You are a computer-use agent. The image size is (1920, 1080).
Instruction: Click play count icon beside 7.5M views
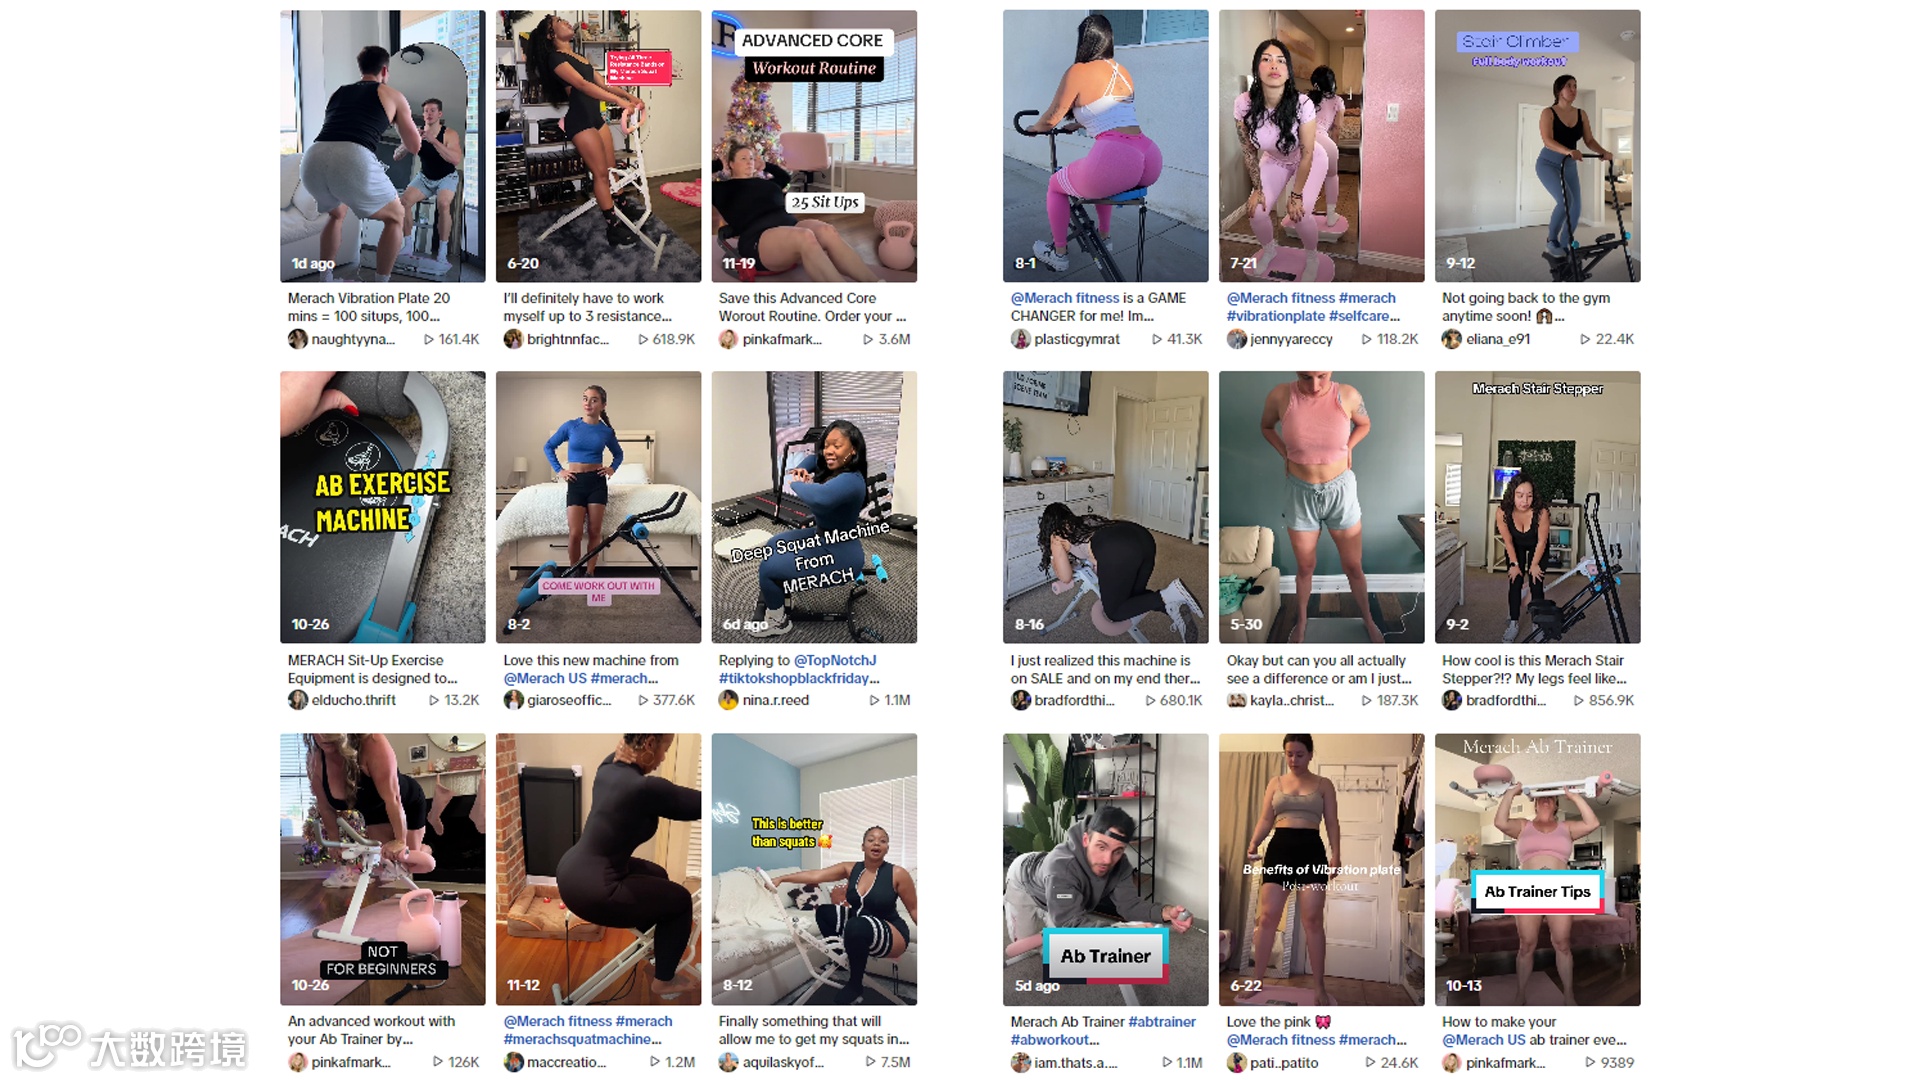pos(870,1062)
